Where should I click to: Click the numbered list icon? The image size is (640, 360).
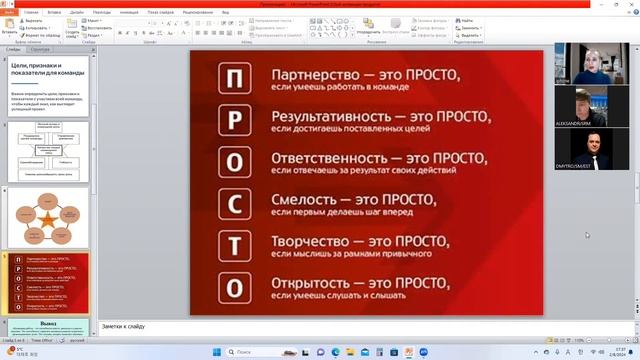click(210, 24)
